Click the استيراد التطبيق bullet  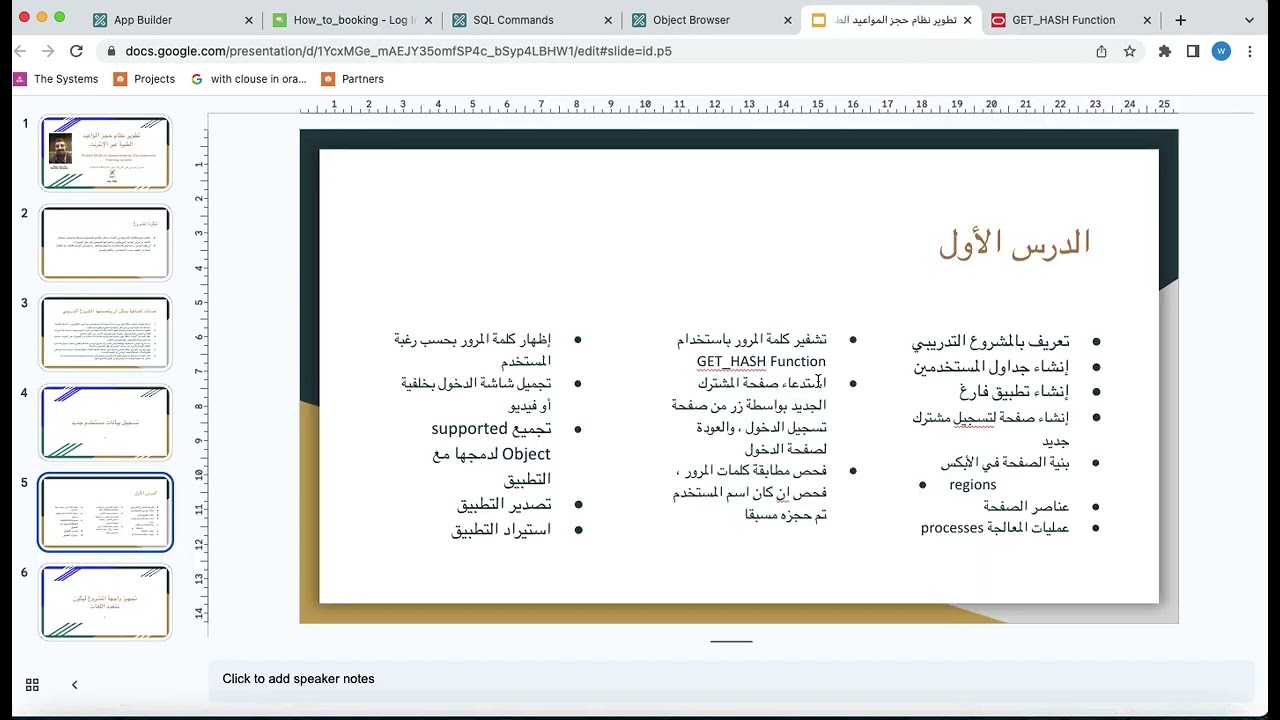click(x=501, y=529)
